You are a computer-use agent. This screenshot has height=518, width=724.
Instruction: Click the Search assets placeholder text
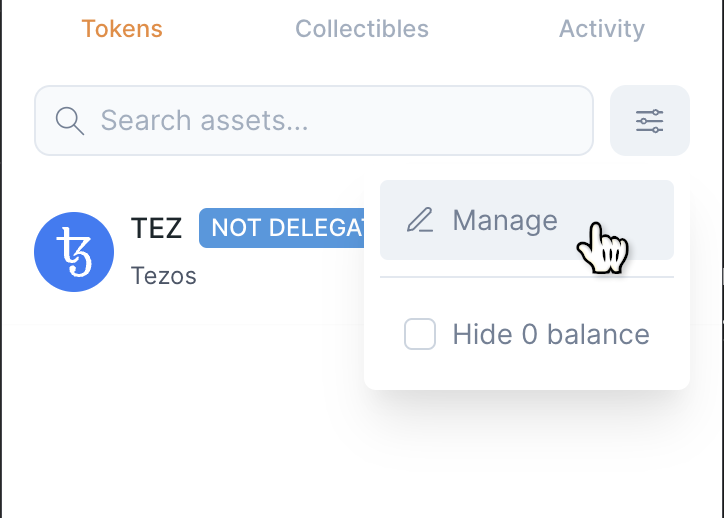[204, 121]
